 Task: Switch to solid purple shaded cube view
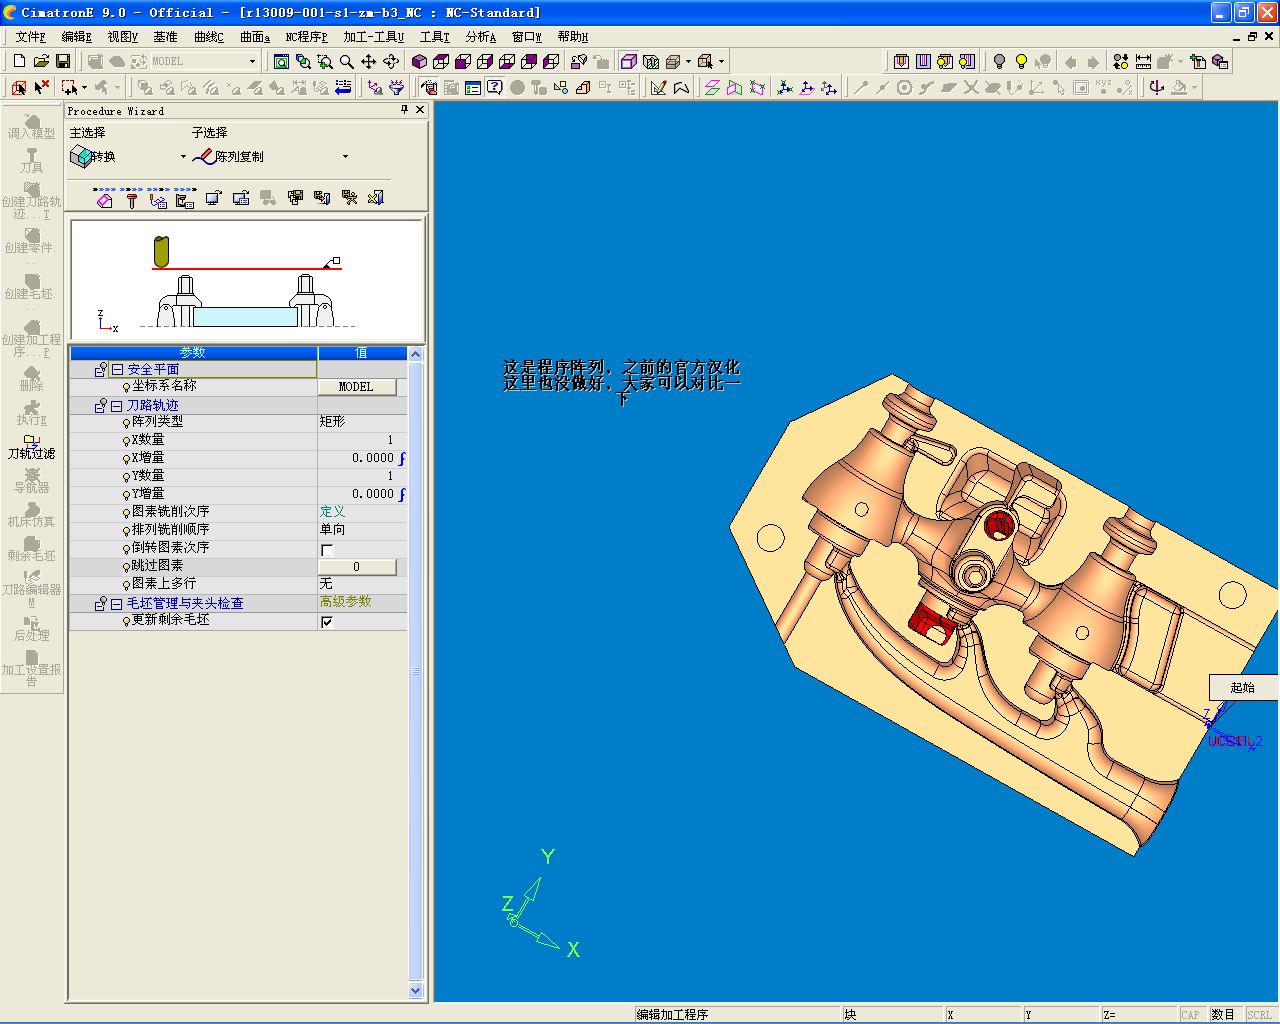point(419,62)
